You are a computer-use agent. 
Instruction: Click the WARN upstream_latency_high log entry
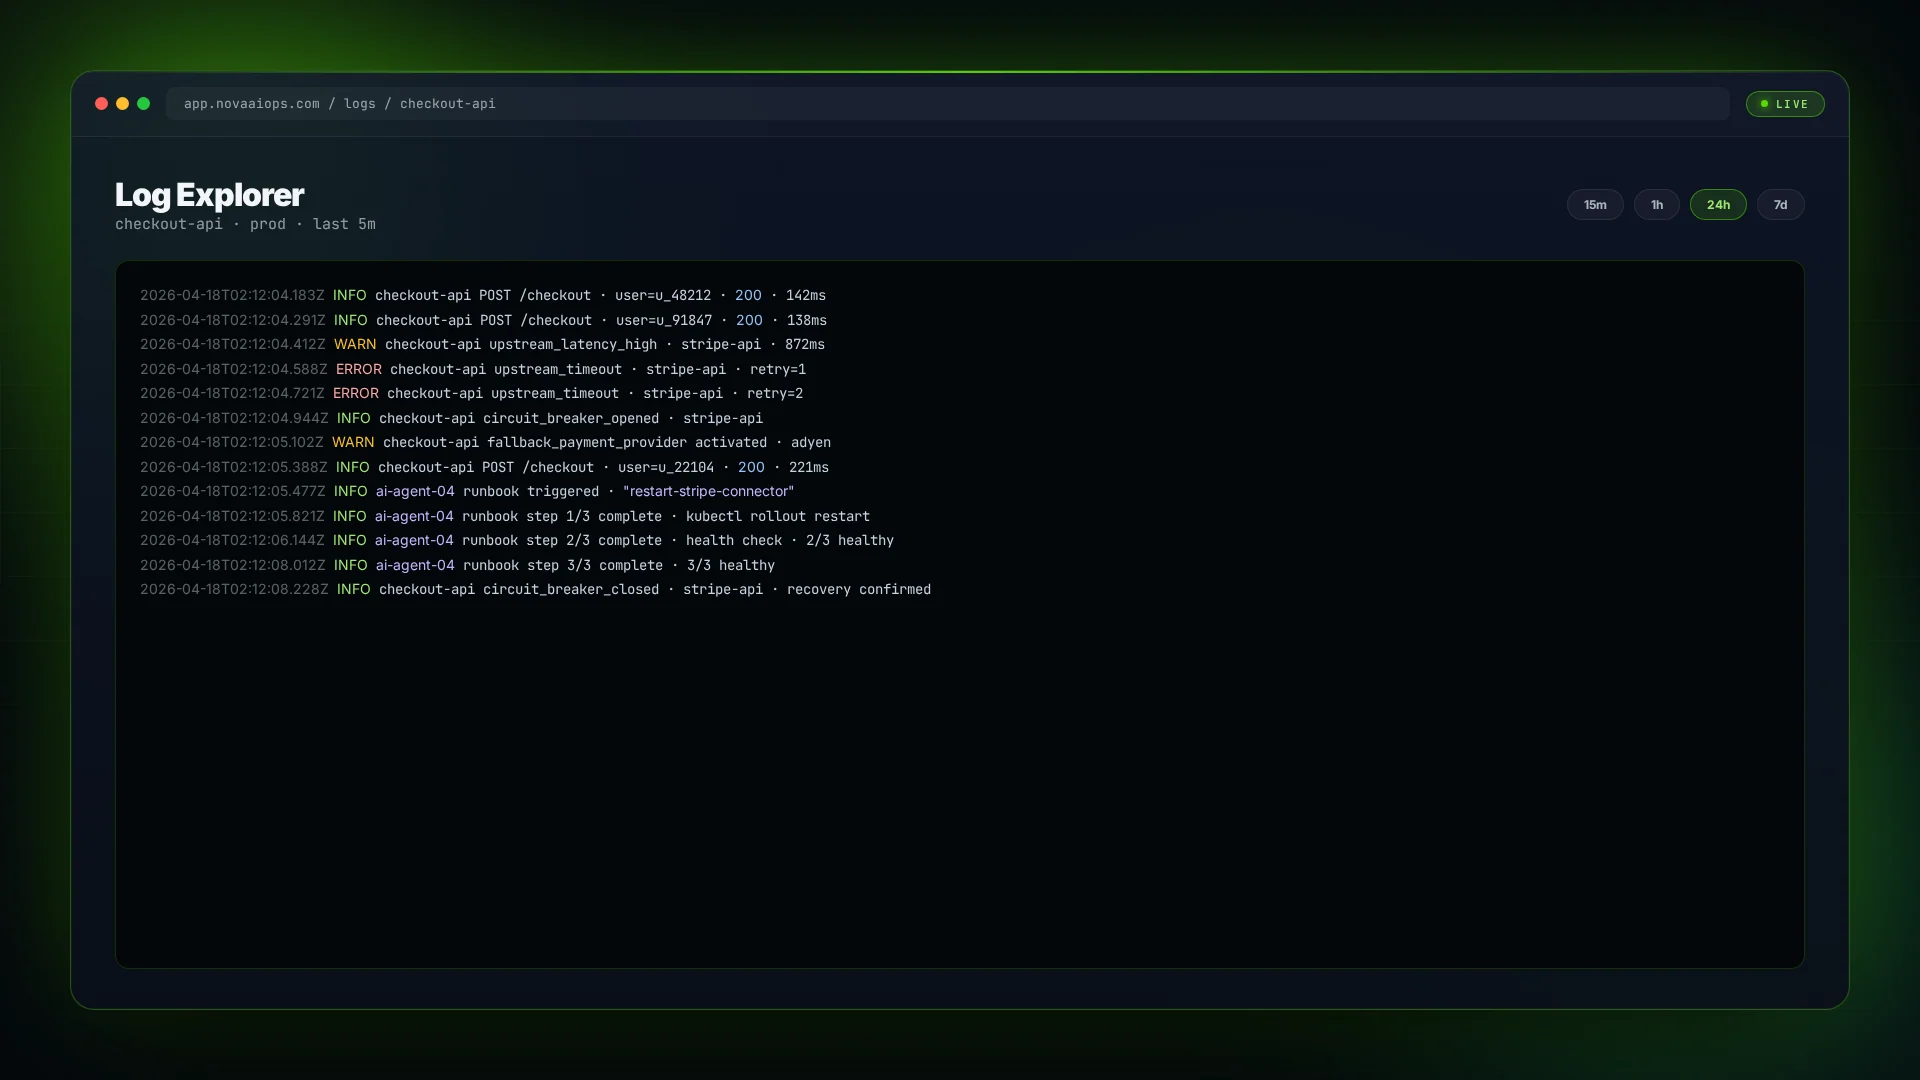482,344
